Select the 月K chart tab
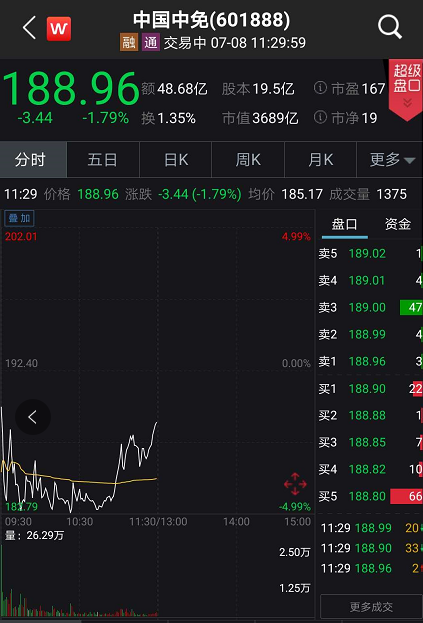This screenshot has height=623, width=423. [321, 160]
